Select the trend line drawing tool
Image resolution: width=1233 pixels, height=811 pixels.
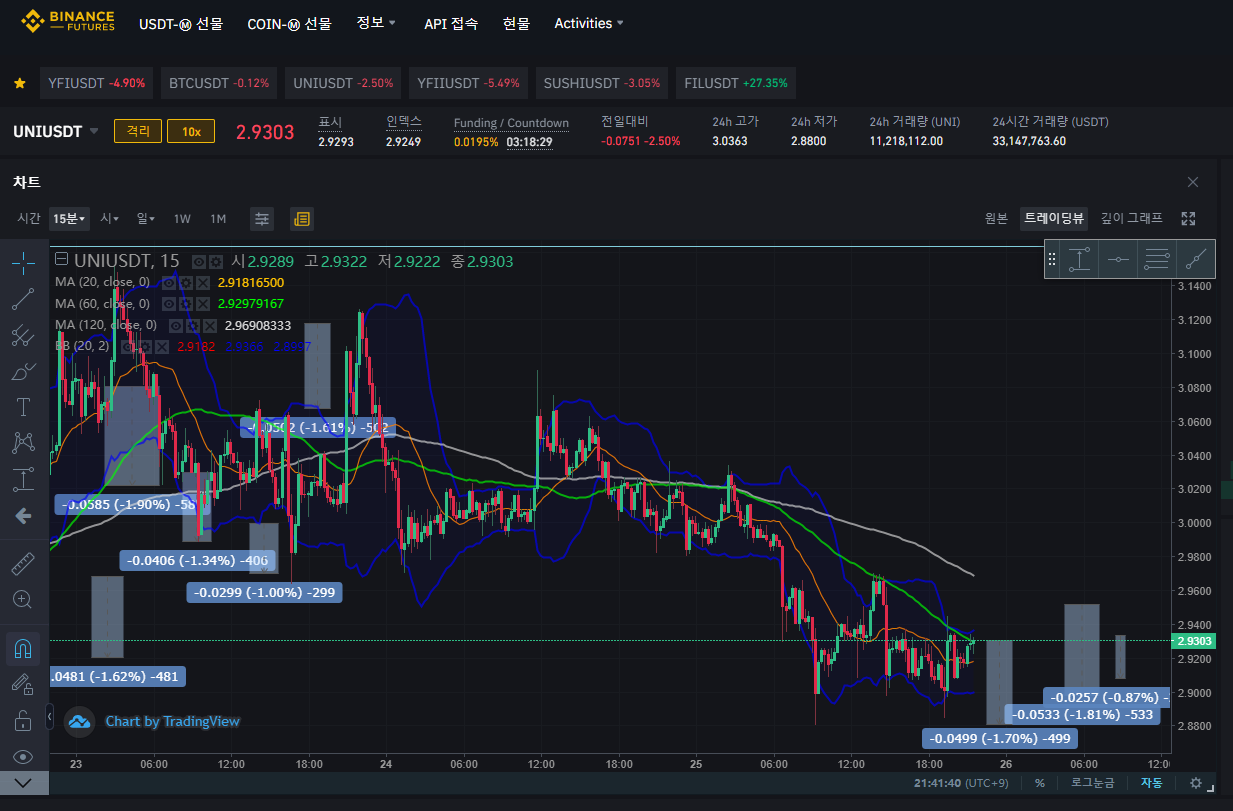pos(23,299)
